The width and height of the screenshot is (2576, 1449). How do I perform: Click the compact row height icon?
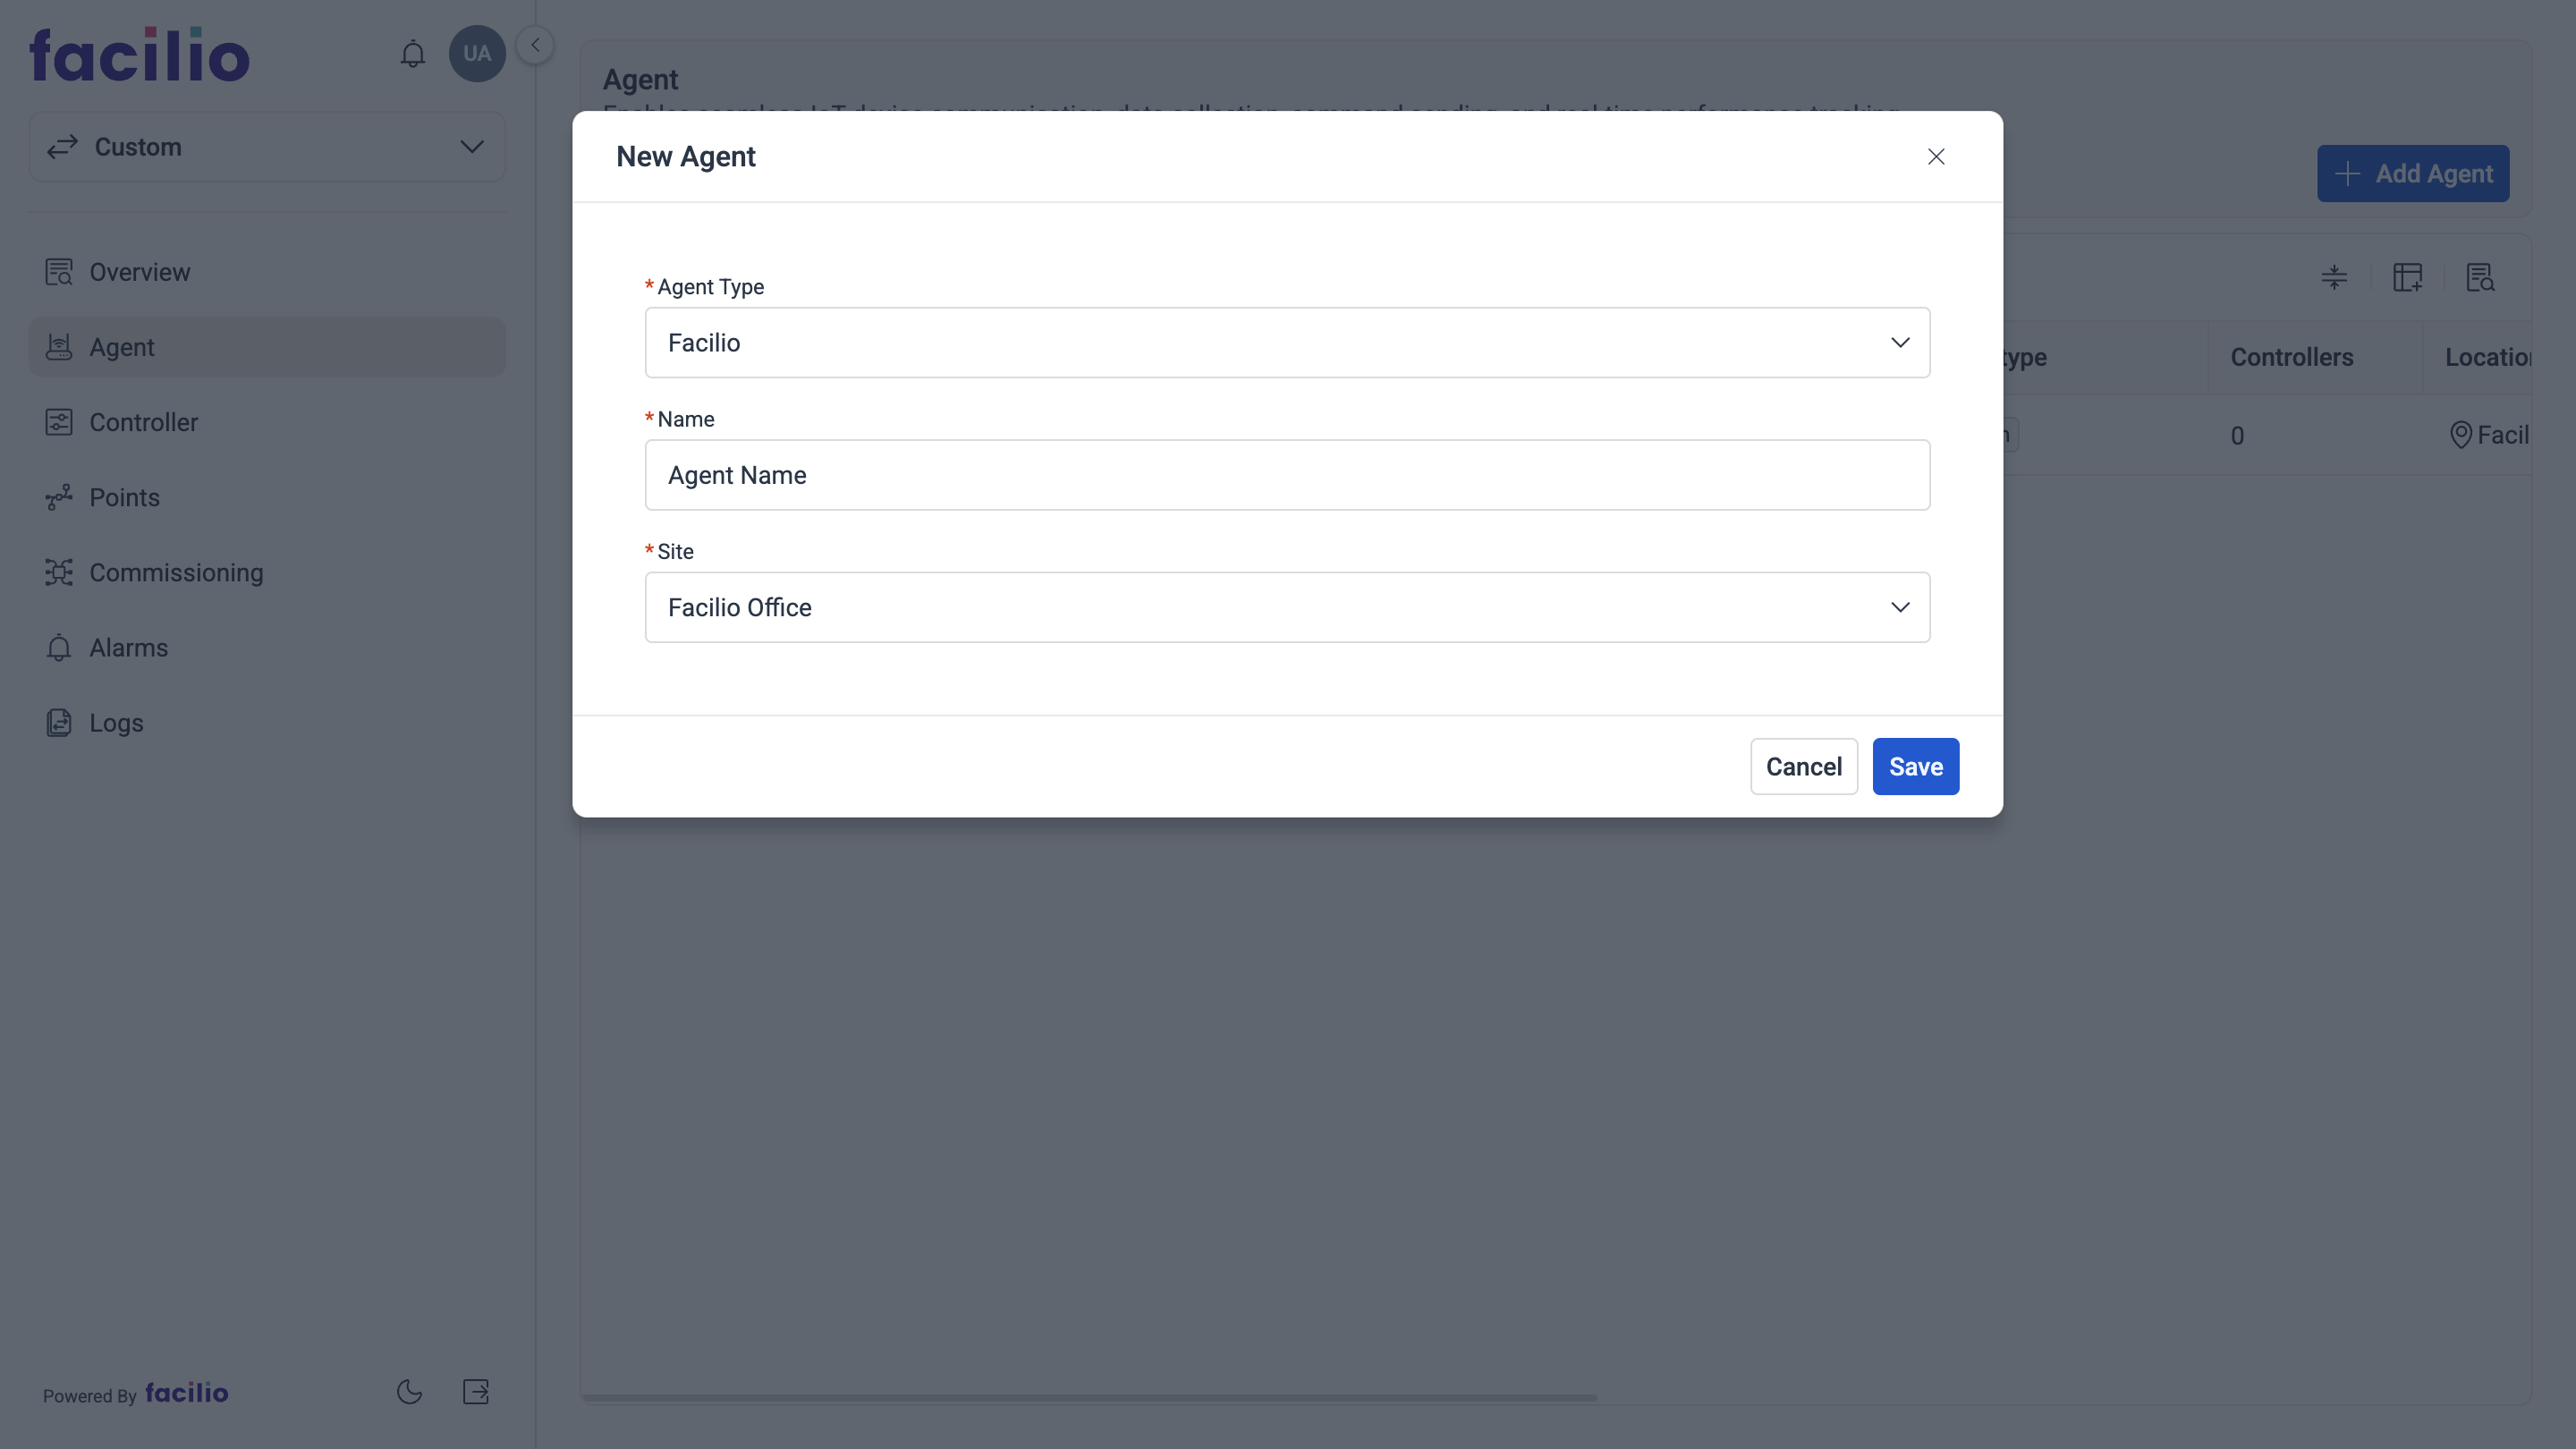2334,278
